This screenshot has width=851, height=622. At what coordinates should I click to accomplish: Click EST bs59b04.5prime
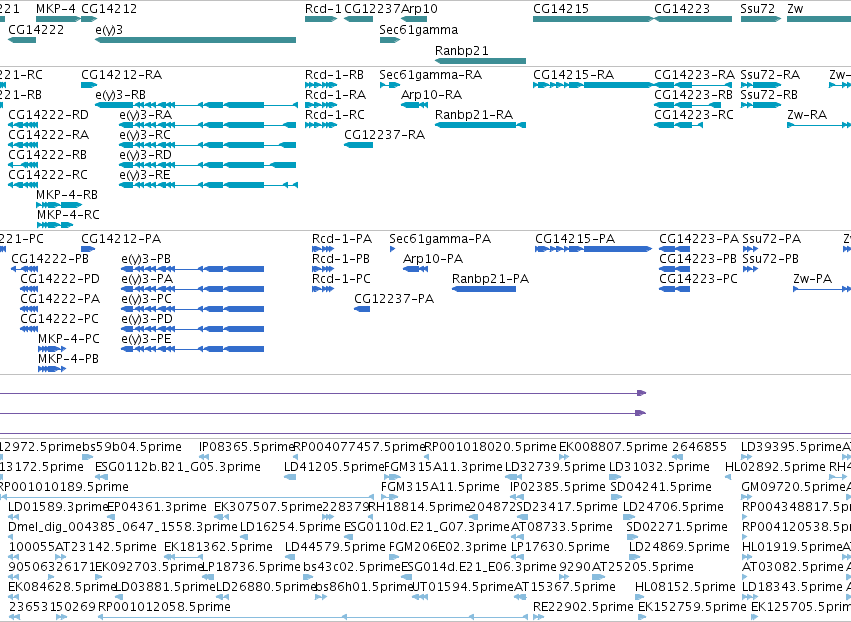[132, 447]
